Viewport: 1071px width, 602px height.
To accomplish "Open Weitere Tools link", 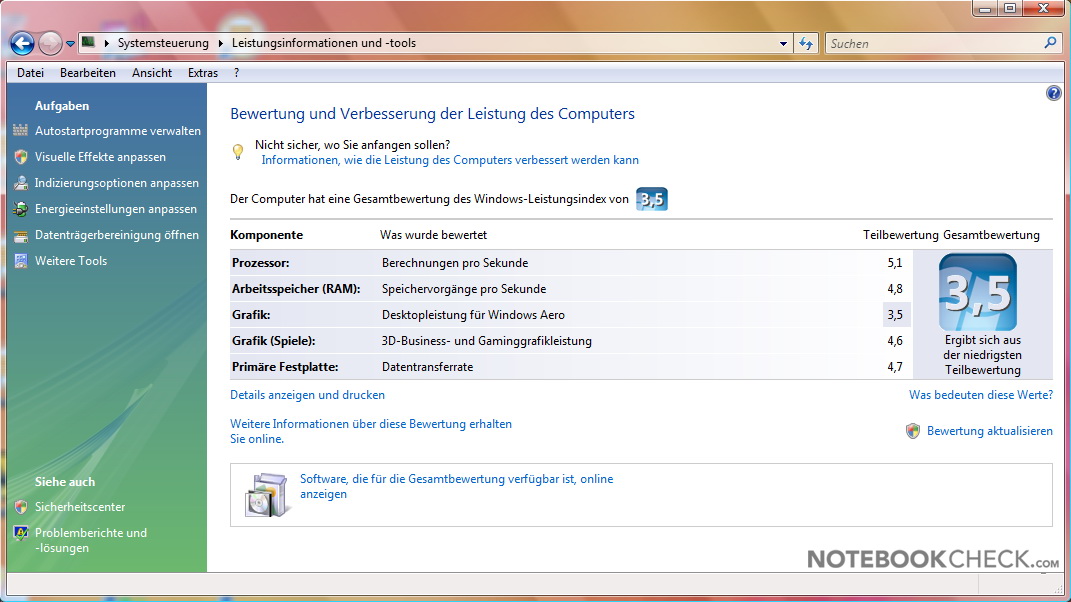I will 71,260.
